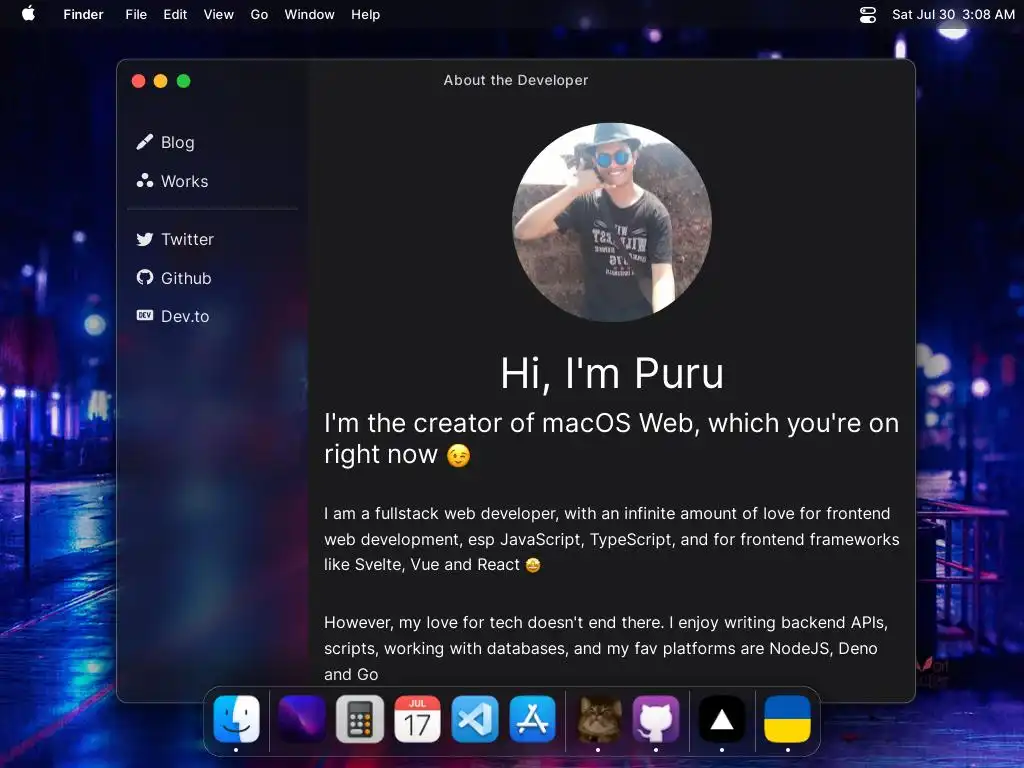Open the Go menu

(x=259, y=14)
